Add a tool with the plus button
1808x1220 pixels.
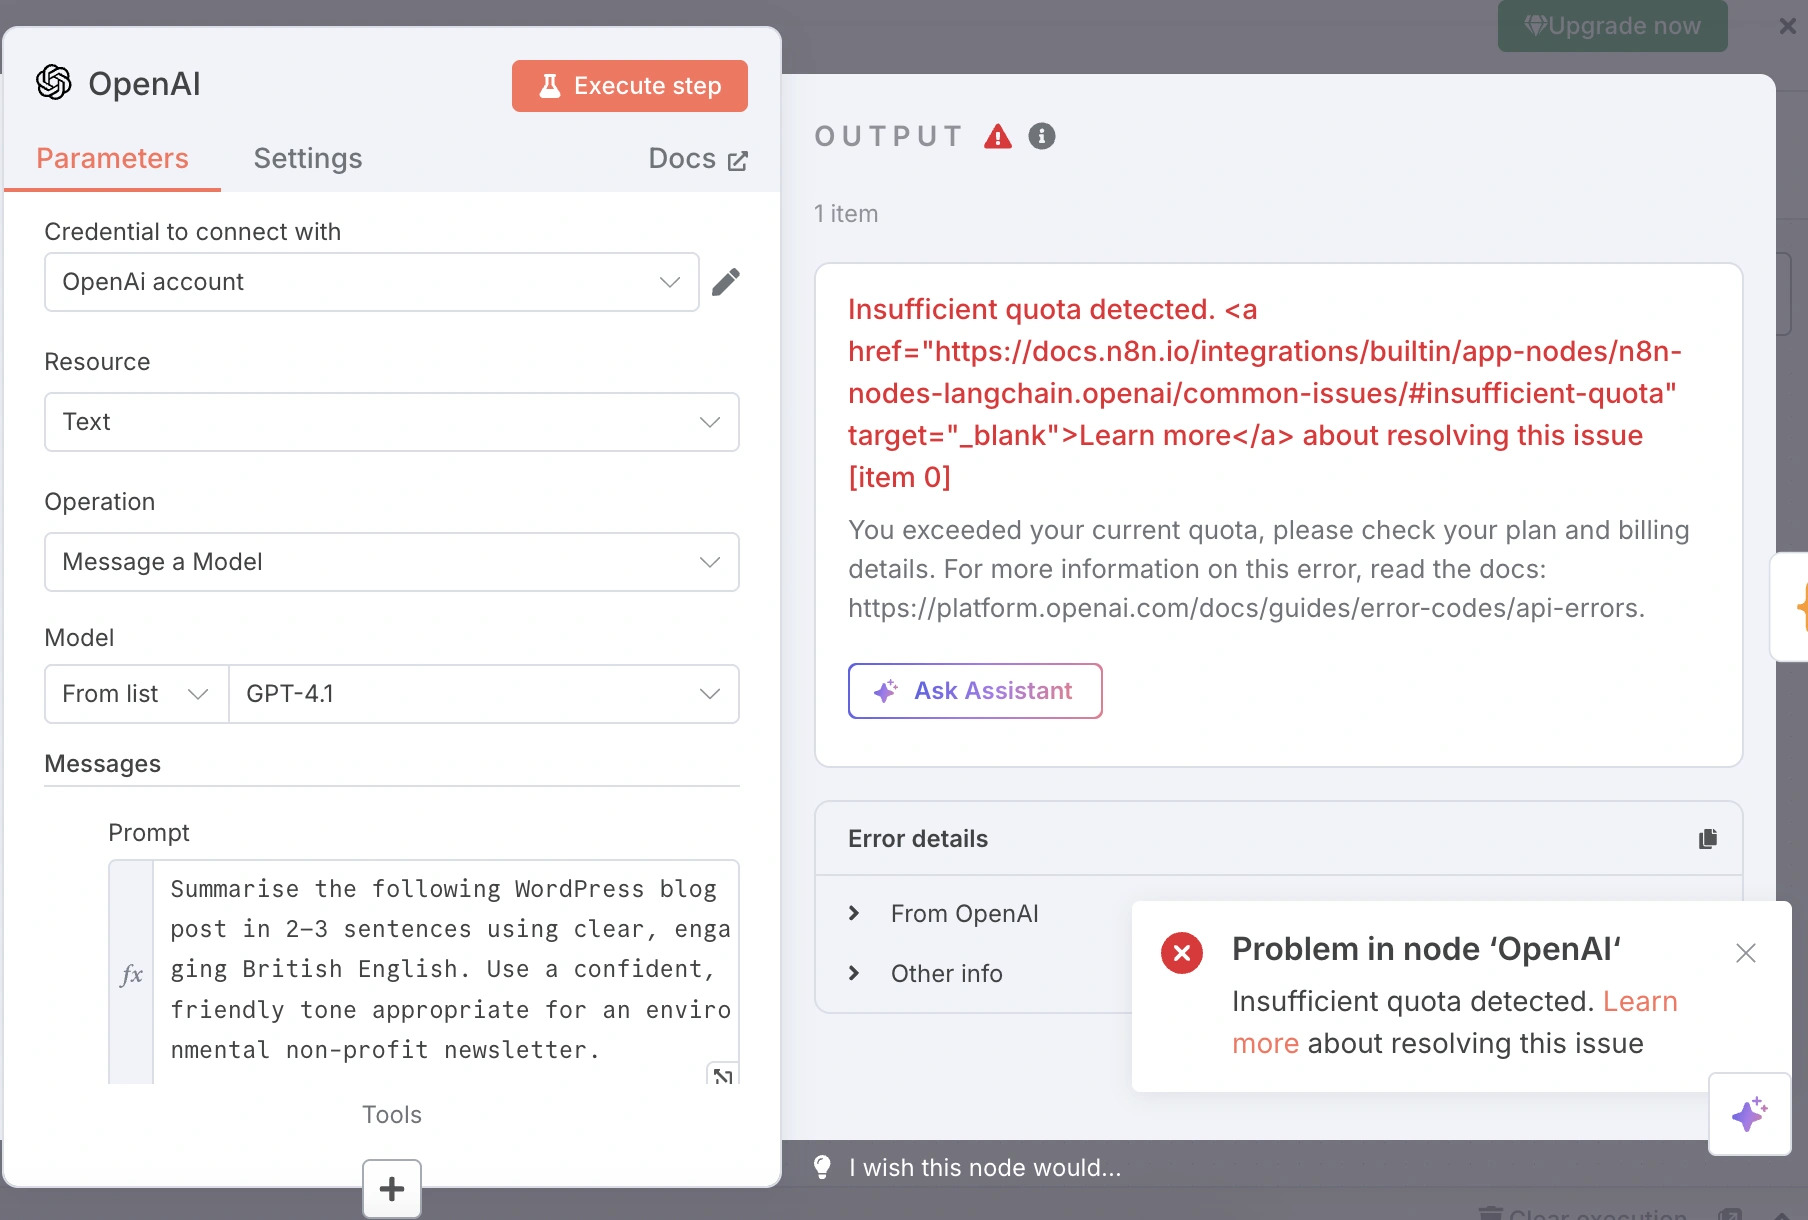tap(392, 1188)
